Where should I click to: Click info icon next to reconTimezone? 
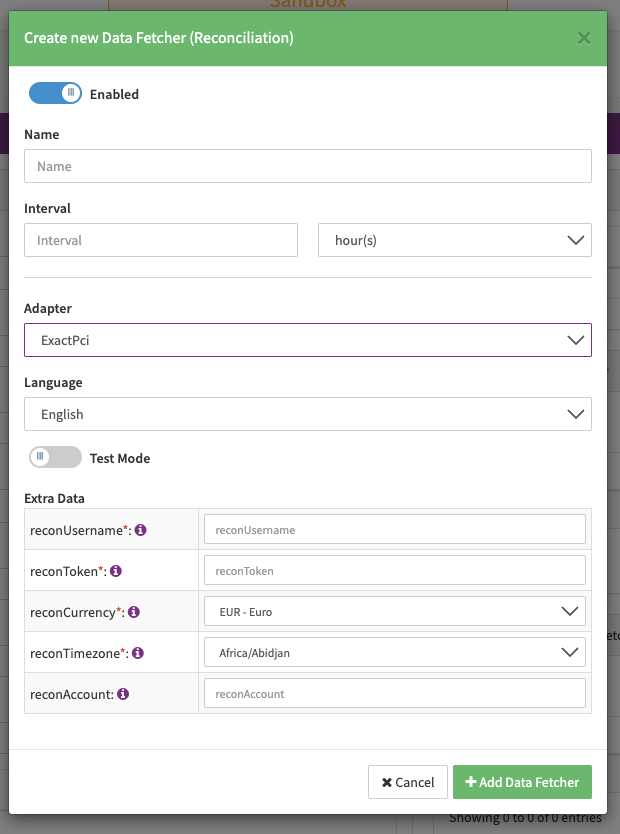[138, 653]
